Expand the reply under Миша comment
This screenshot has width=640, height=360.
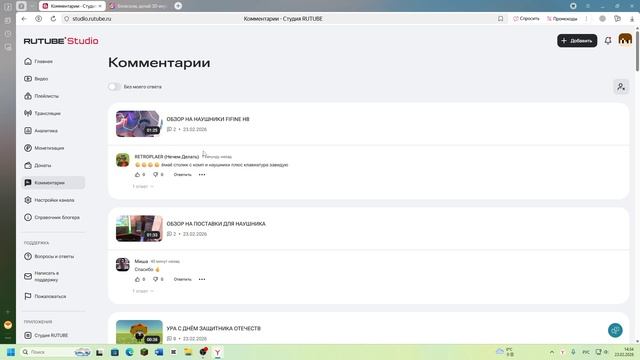pos(143,291)
